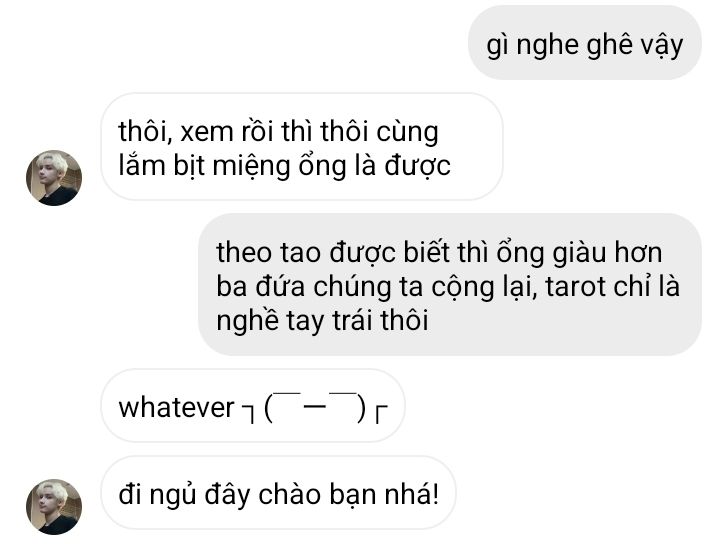Click the text 'chào bạn nhá!'
The image size is (720, 544).
(x=349, y=494)
